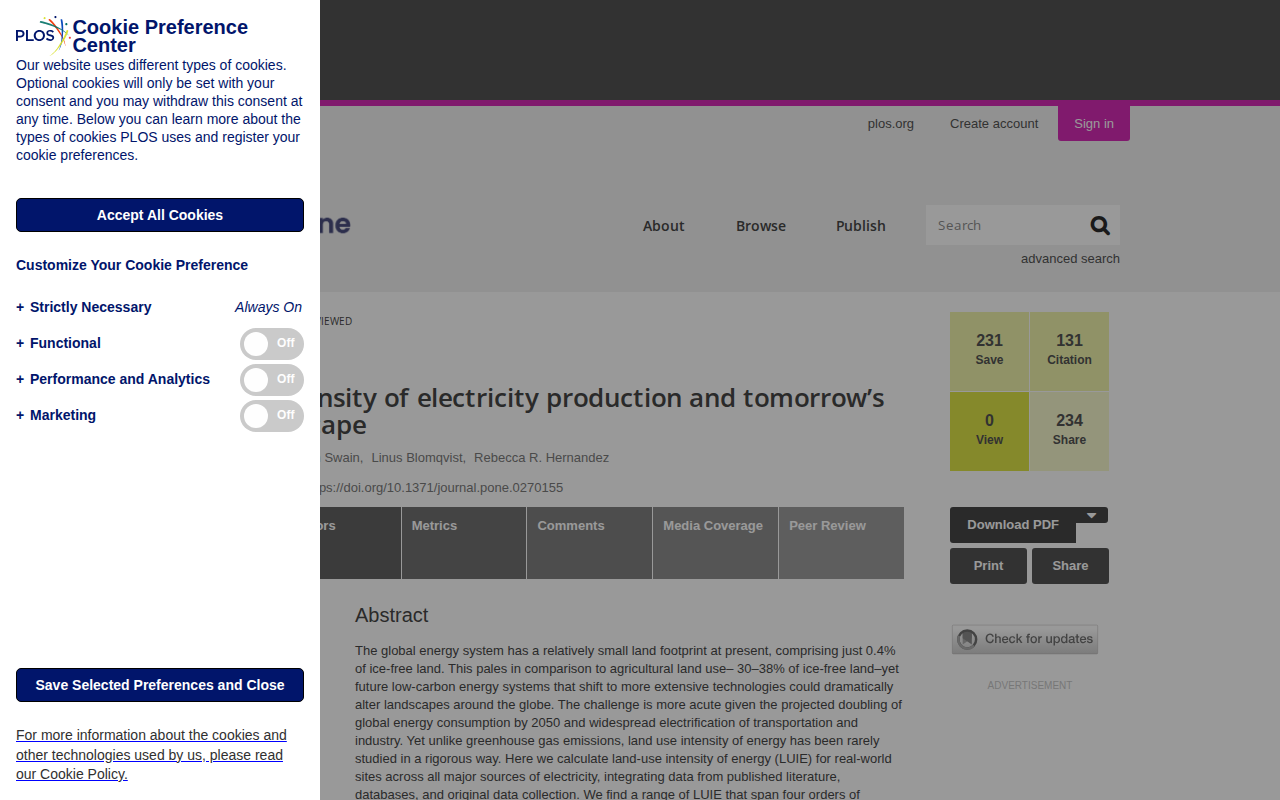Image resolution: width=1280 pixels, height=800 pixels.
Task: Switch to the Media Coverage tab
Action: (715, 543)
